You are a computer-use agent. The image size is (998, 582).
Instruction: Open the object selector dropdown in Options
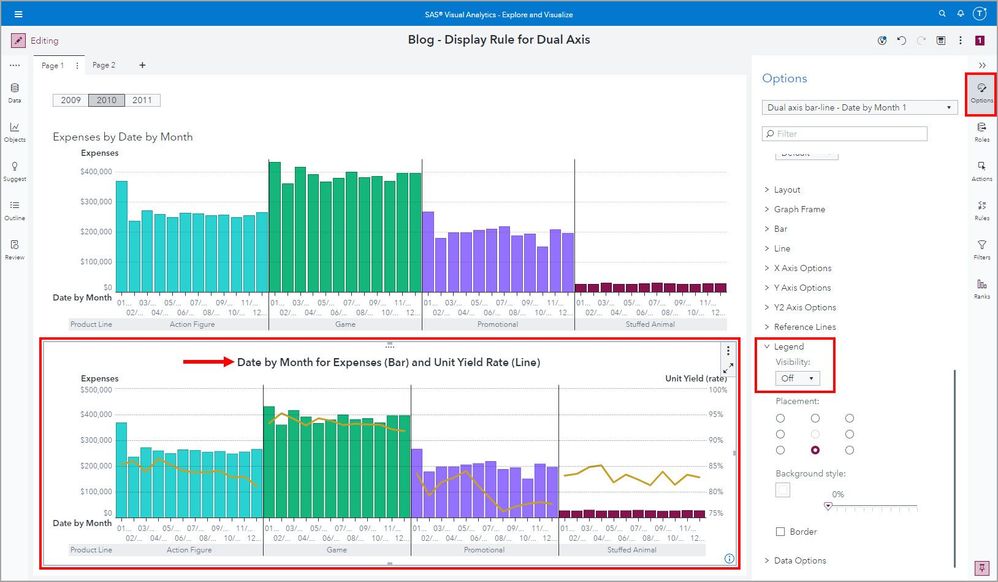(859, 108)
